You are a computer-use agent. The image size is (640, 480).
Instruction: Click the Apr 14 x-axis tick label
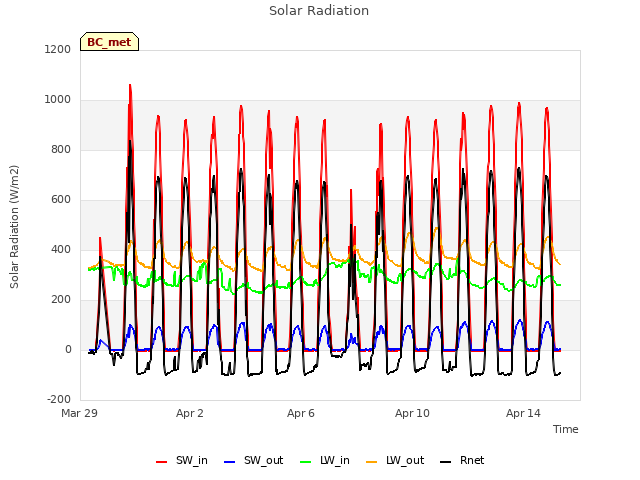click(523, 413)
